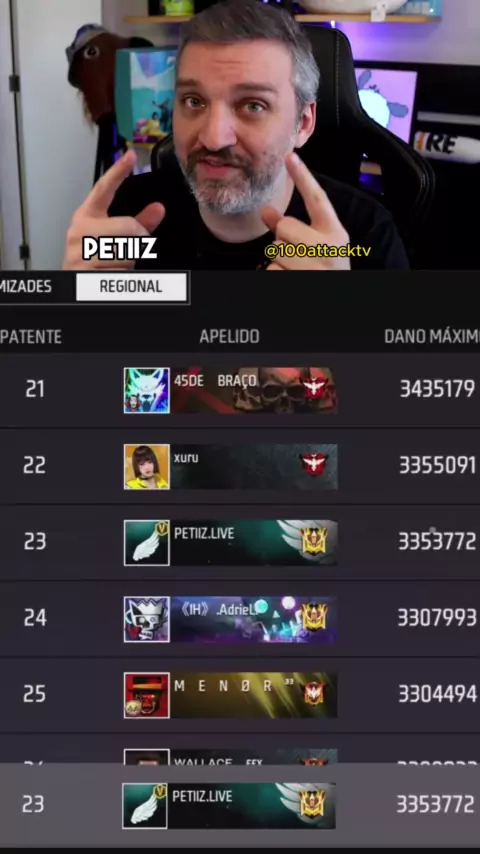
Task: Click the red rank badge on xuru's banner
Action: pos(314,465)
